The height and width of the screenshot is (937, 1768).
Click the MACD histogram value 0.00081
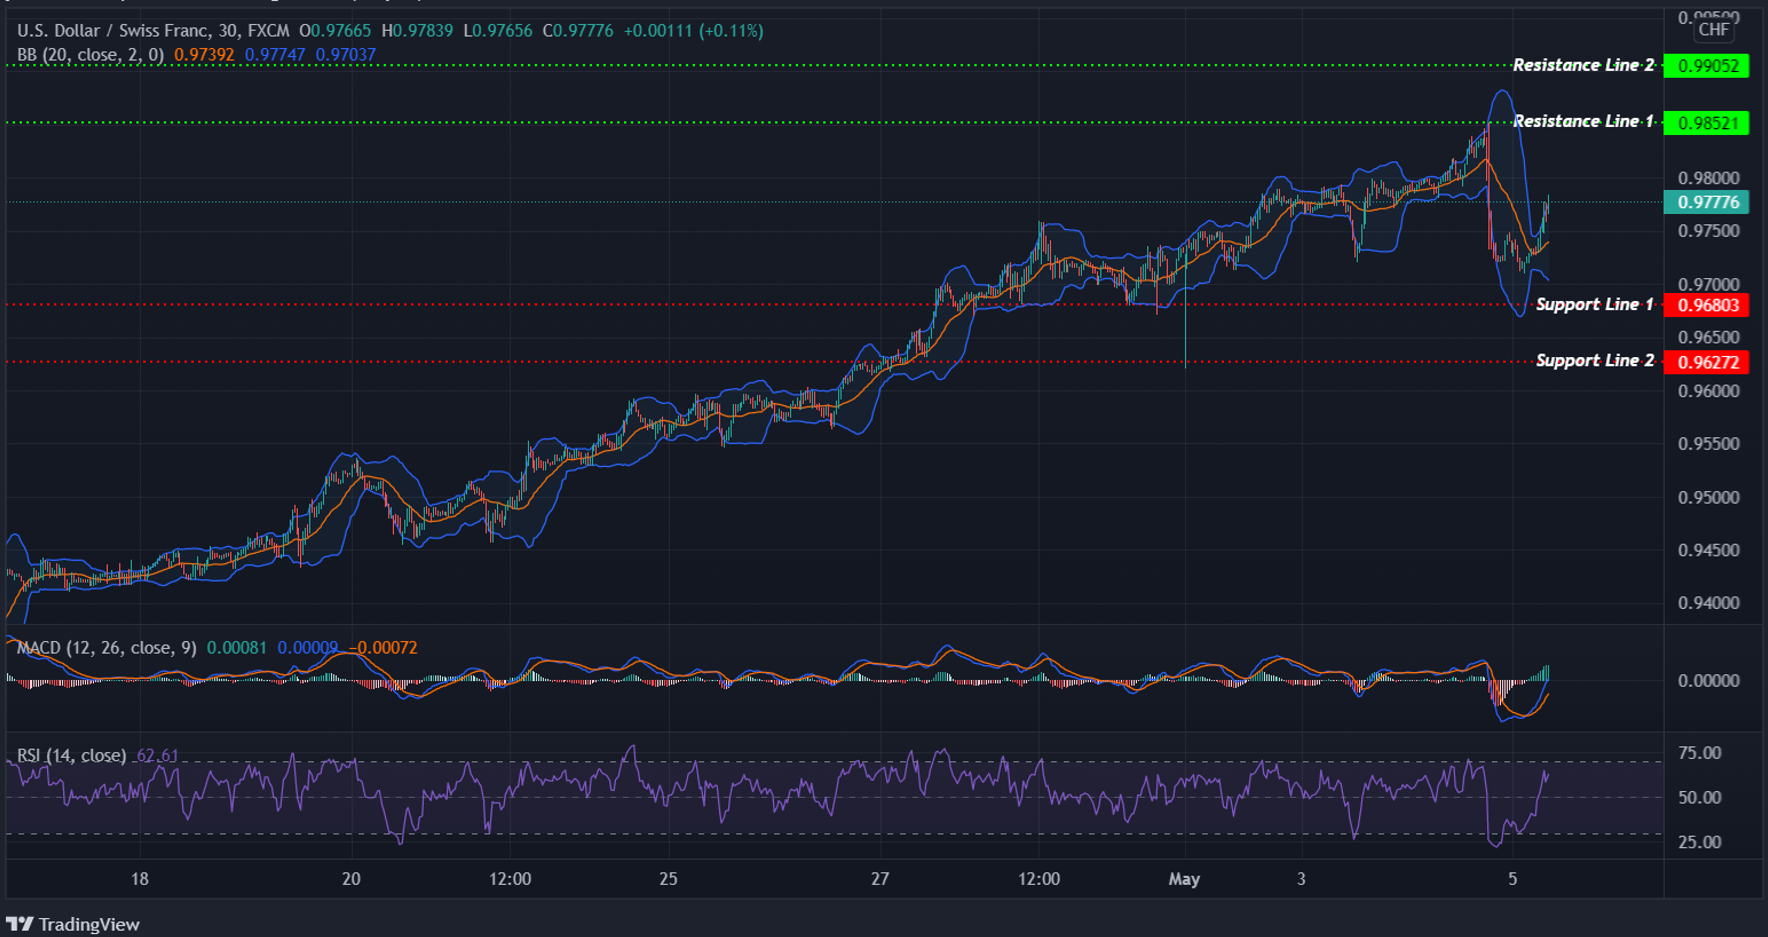237,648
